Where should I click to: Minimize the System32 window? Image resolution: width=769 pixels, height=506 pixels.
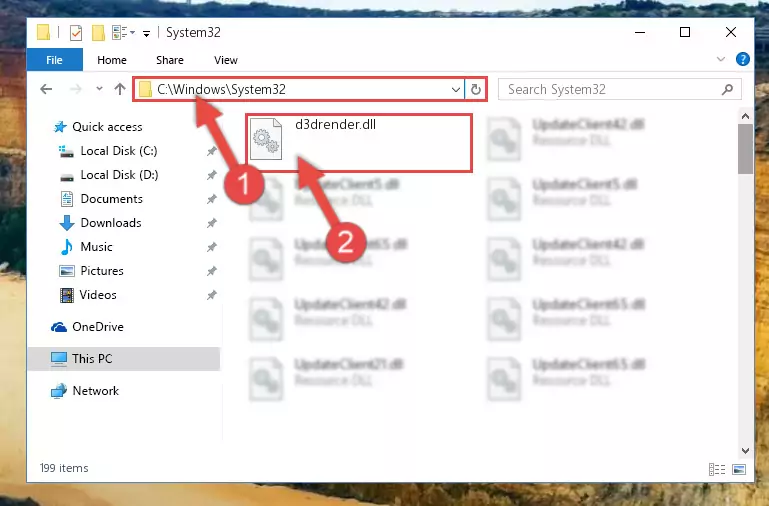coord(640,32)
